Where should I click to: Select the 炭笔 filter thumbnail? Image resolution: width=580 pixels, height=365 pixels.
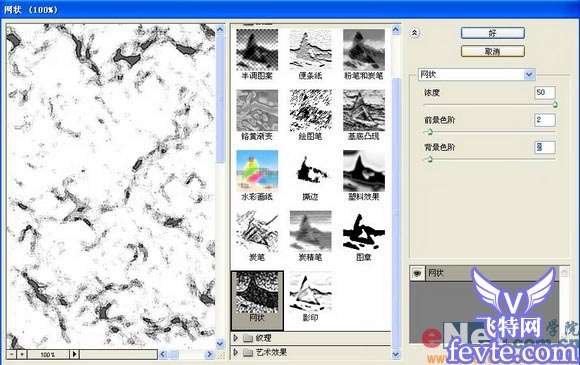click(257, 231)
